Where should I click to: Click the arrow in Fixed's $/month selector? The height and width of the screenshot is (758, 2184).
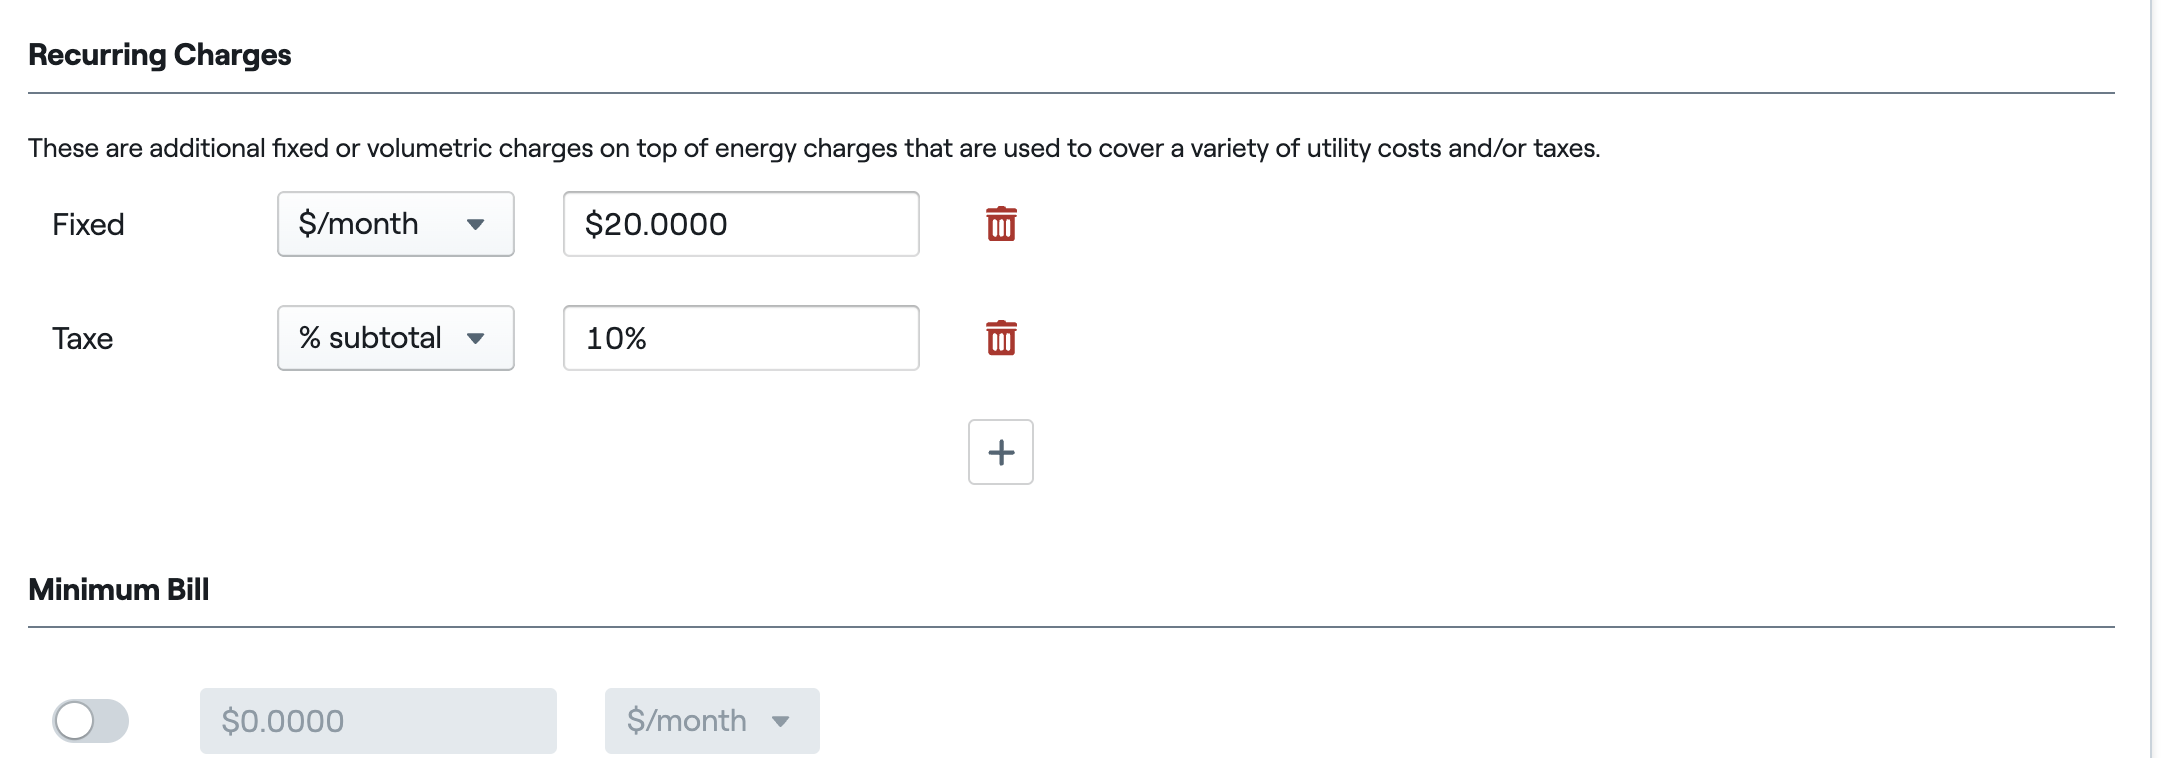(x=476, y=225)
